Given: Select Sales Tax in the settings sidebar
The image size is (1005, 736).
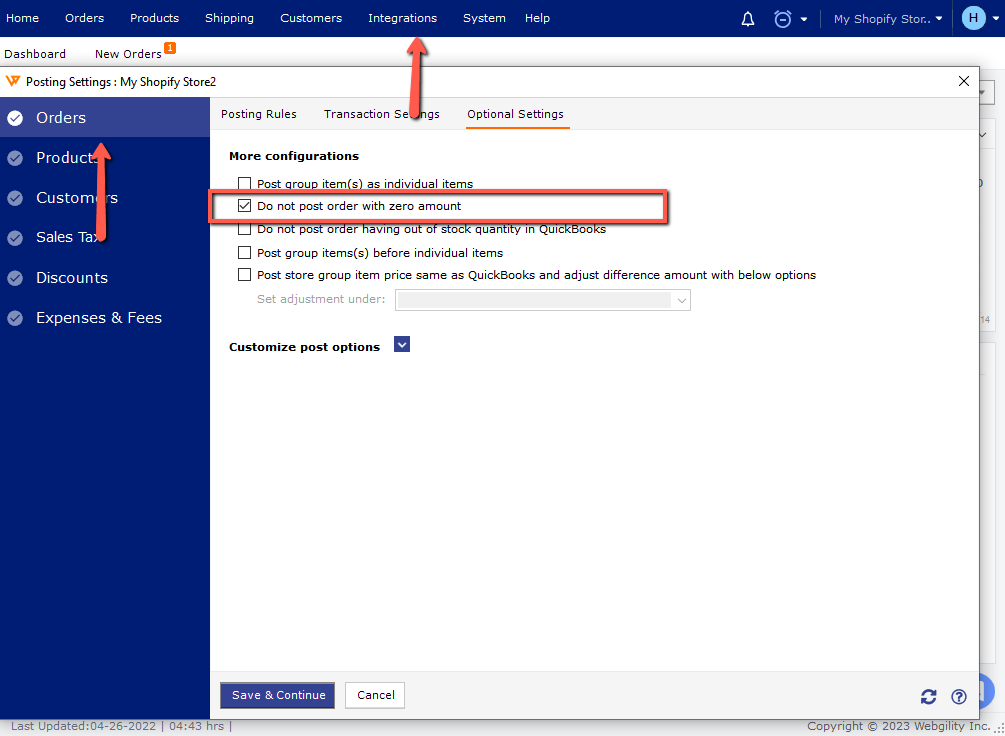Looking at the screenshot, I should click(105, 238).
